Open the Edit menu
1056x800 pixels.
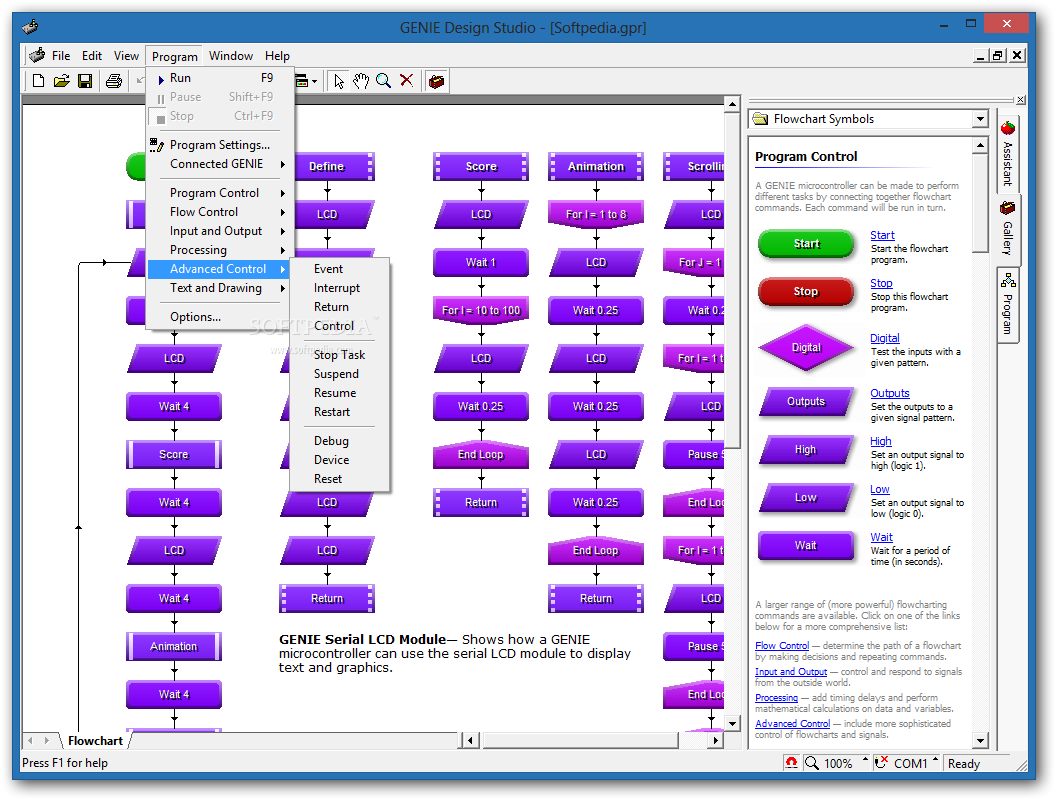(x=92, y=56)
